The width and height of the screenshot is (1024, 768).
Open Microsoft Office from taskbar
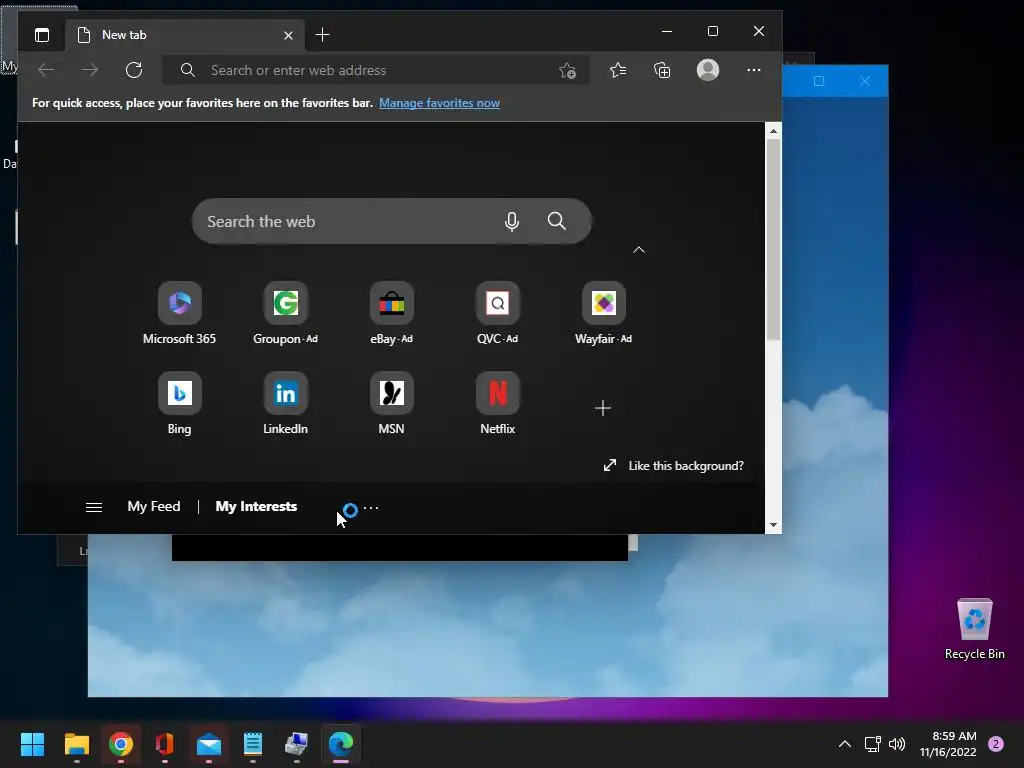coord(165,744)
